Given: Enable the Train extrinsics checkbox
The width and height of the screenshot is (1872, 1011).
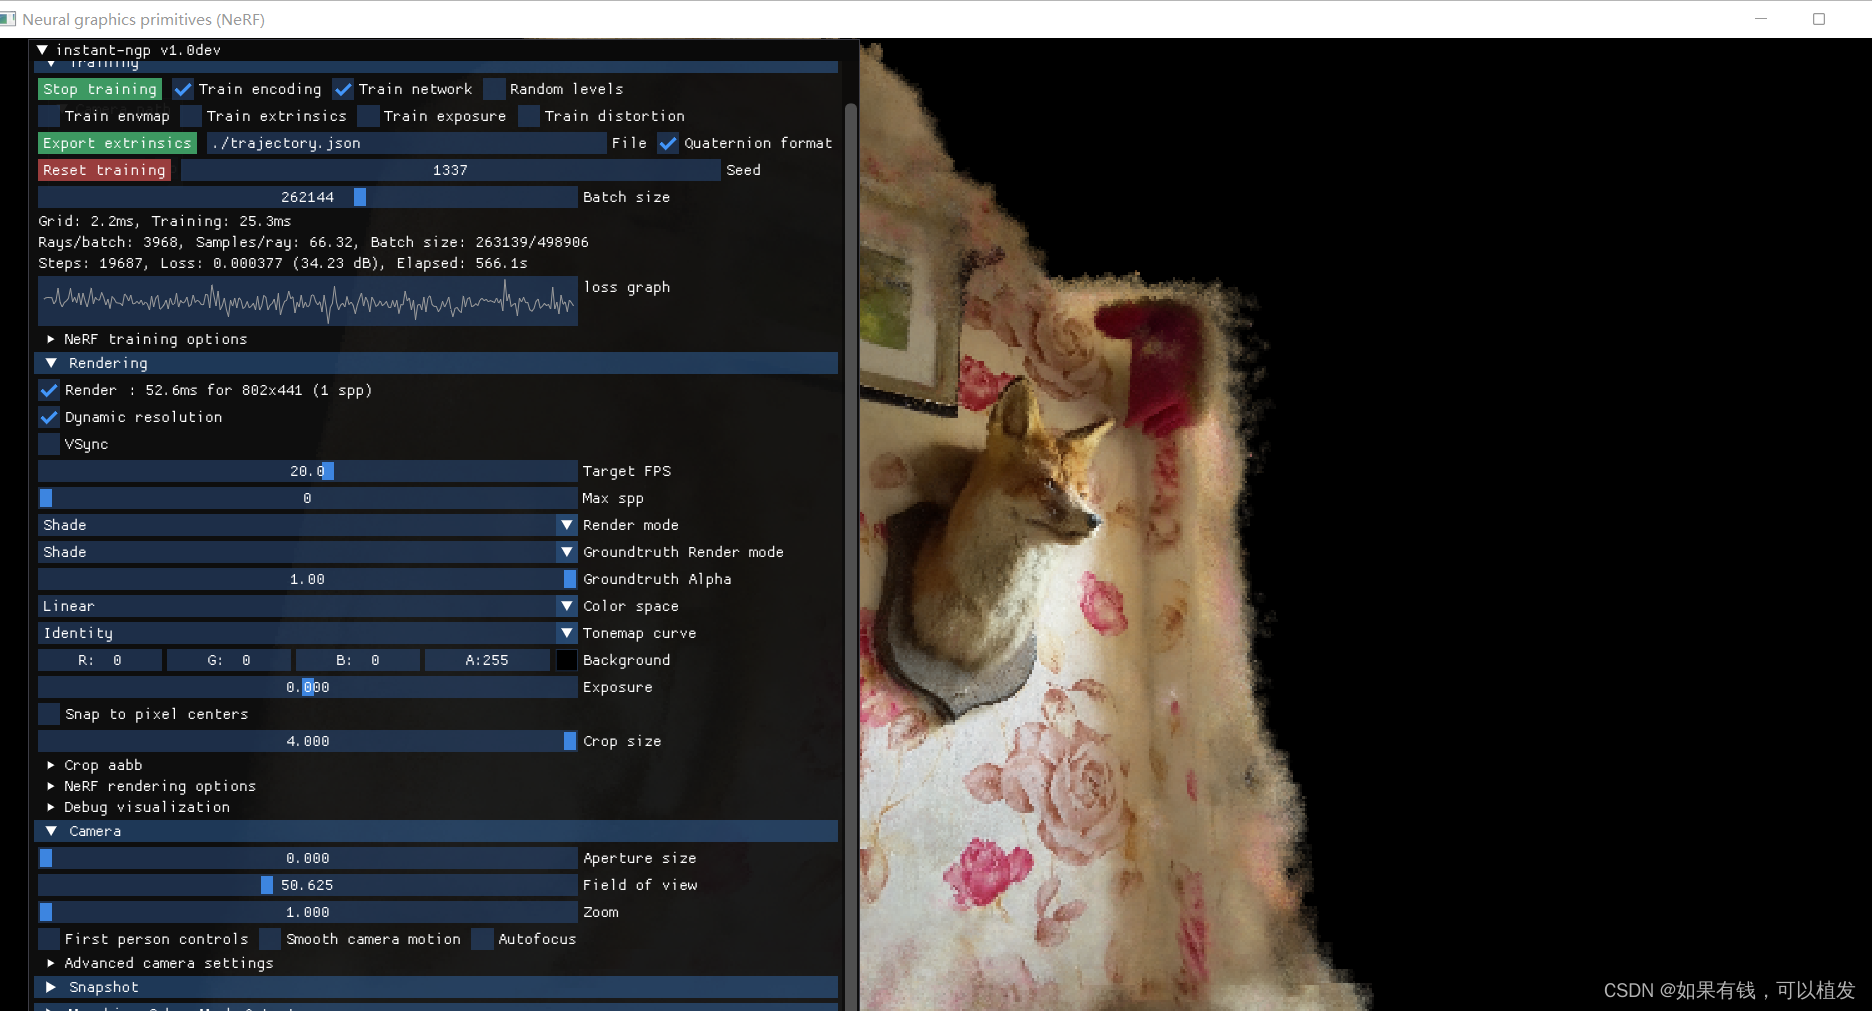Looking at the screenshot, I should [191, 116].
